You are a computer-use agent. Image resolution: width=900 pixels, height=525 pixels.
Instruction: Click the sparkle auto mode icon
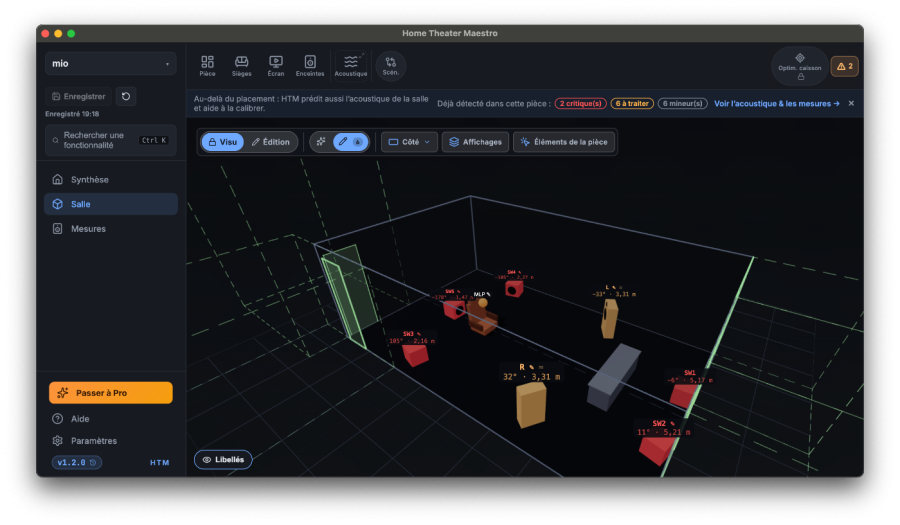(x=321, y=142)
